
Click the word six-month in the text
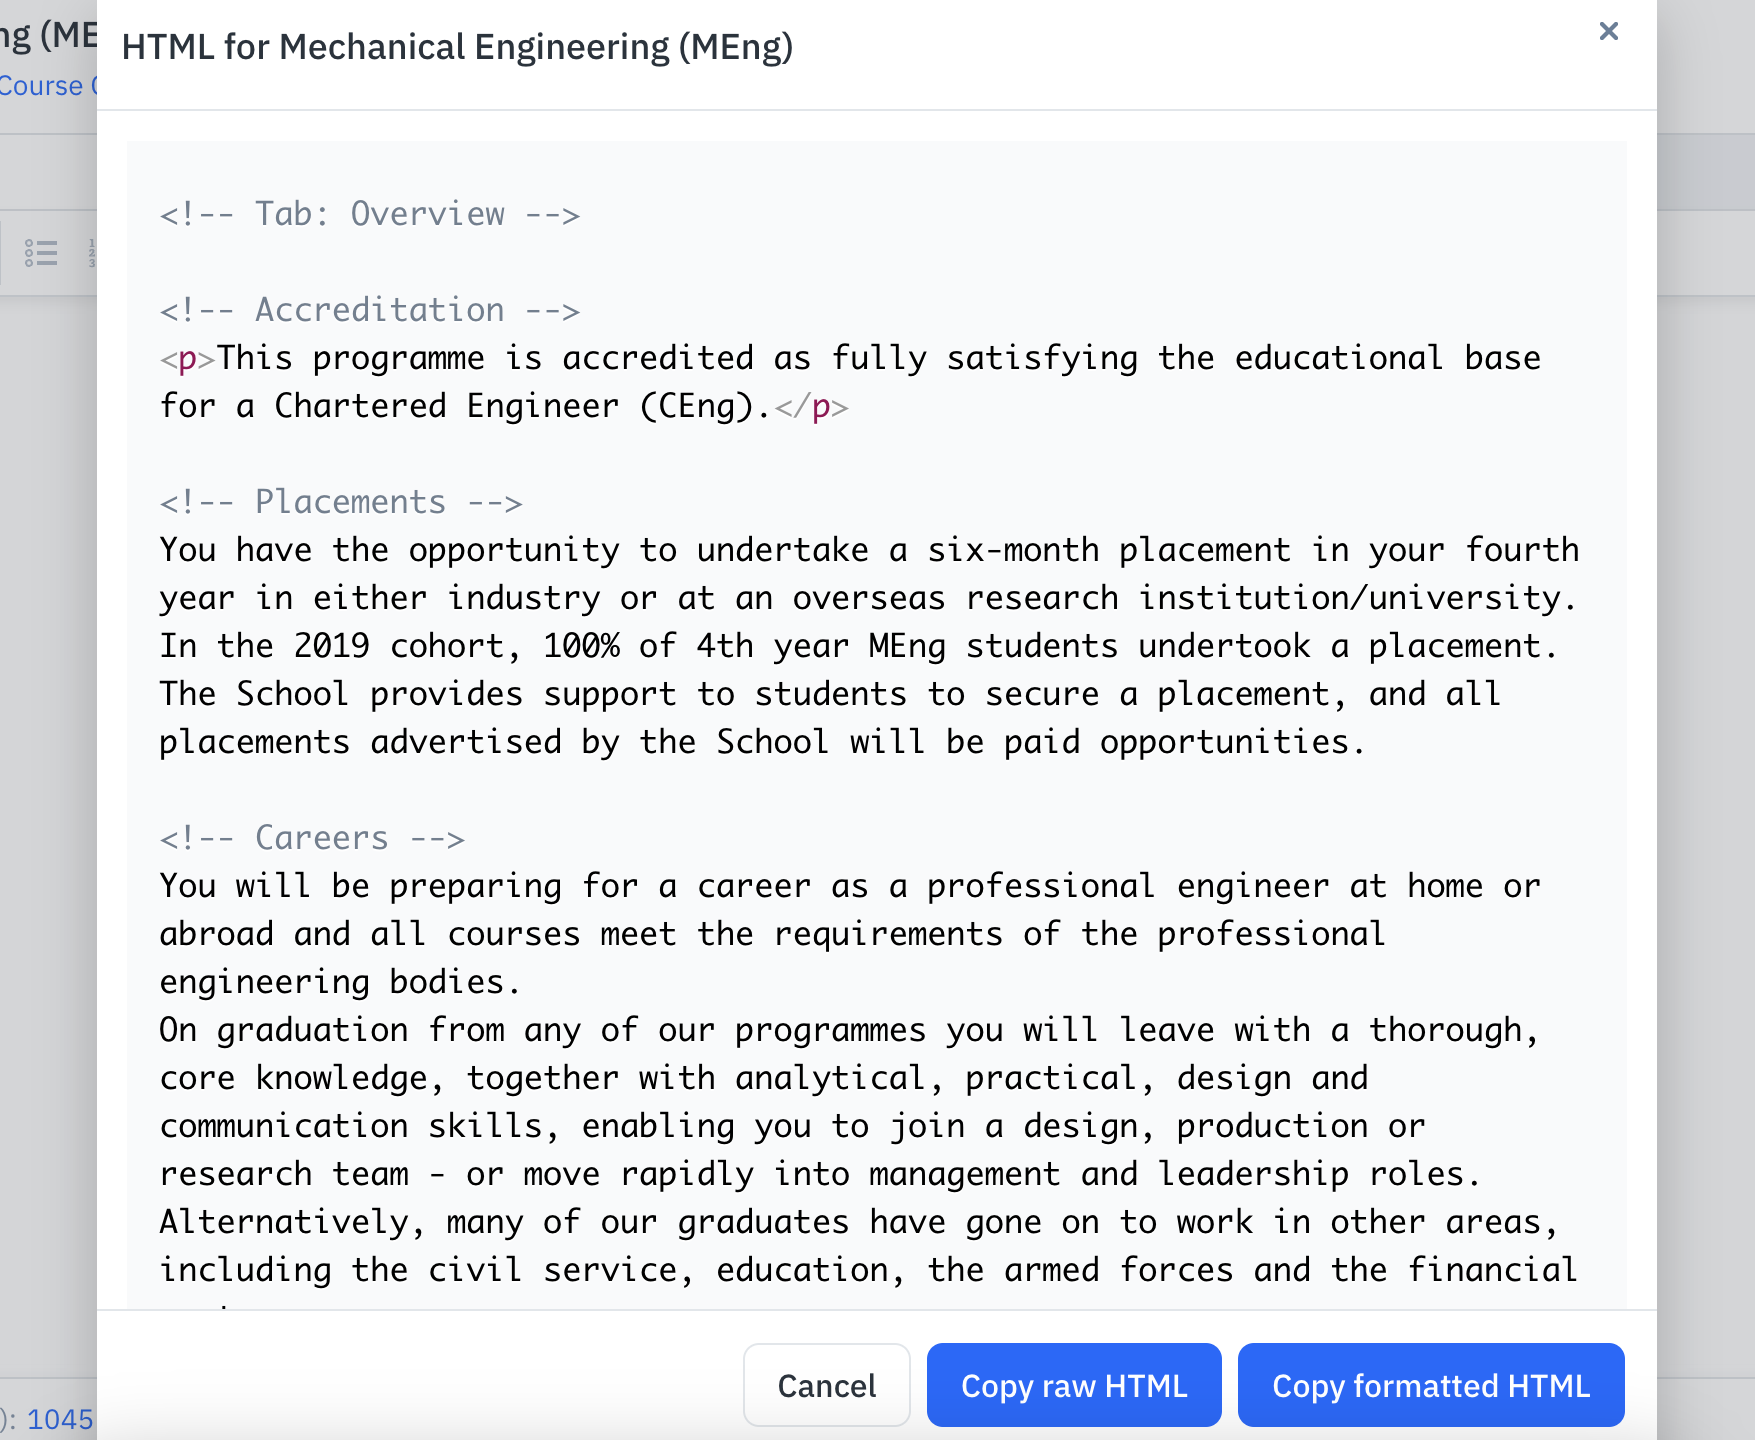[x=1012, y=550]
